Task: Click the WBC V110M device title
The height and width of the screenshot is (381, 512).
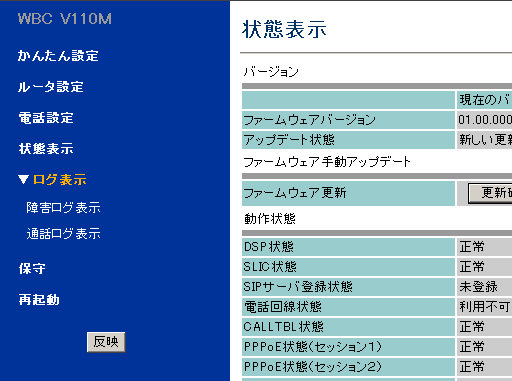Action: [x=65, y=19]
